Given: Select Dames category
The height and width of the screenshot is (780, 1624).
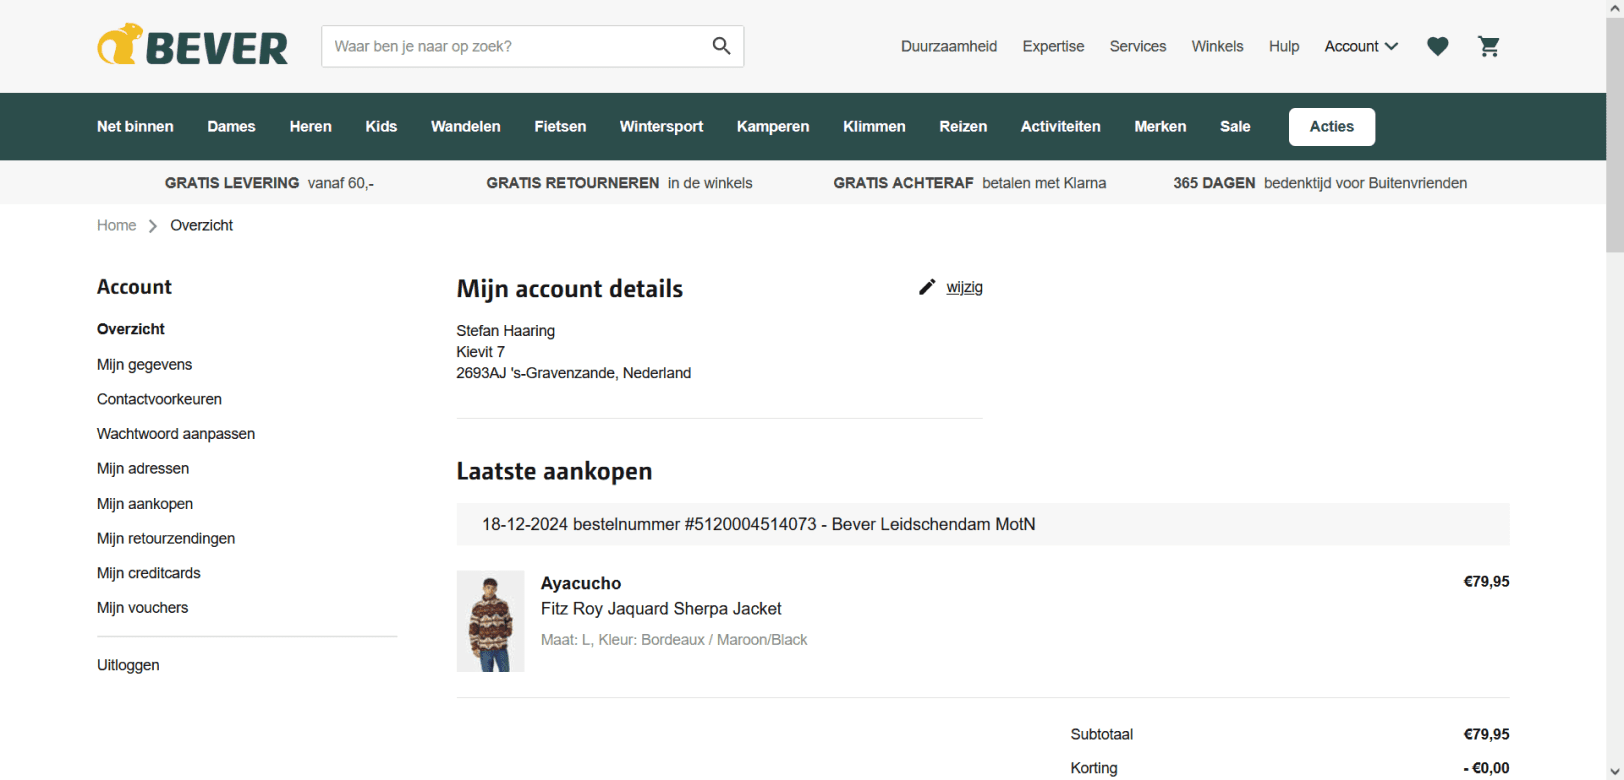Looking at the screenshot, I should click(231, 126).
